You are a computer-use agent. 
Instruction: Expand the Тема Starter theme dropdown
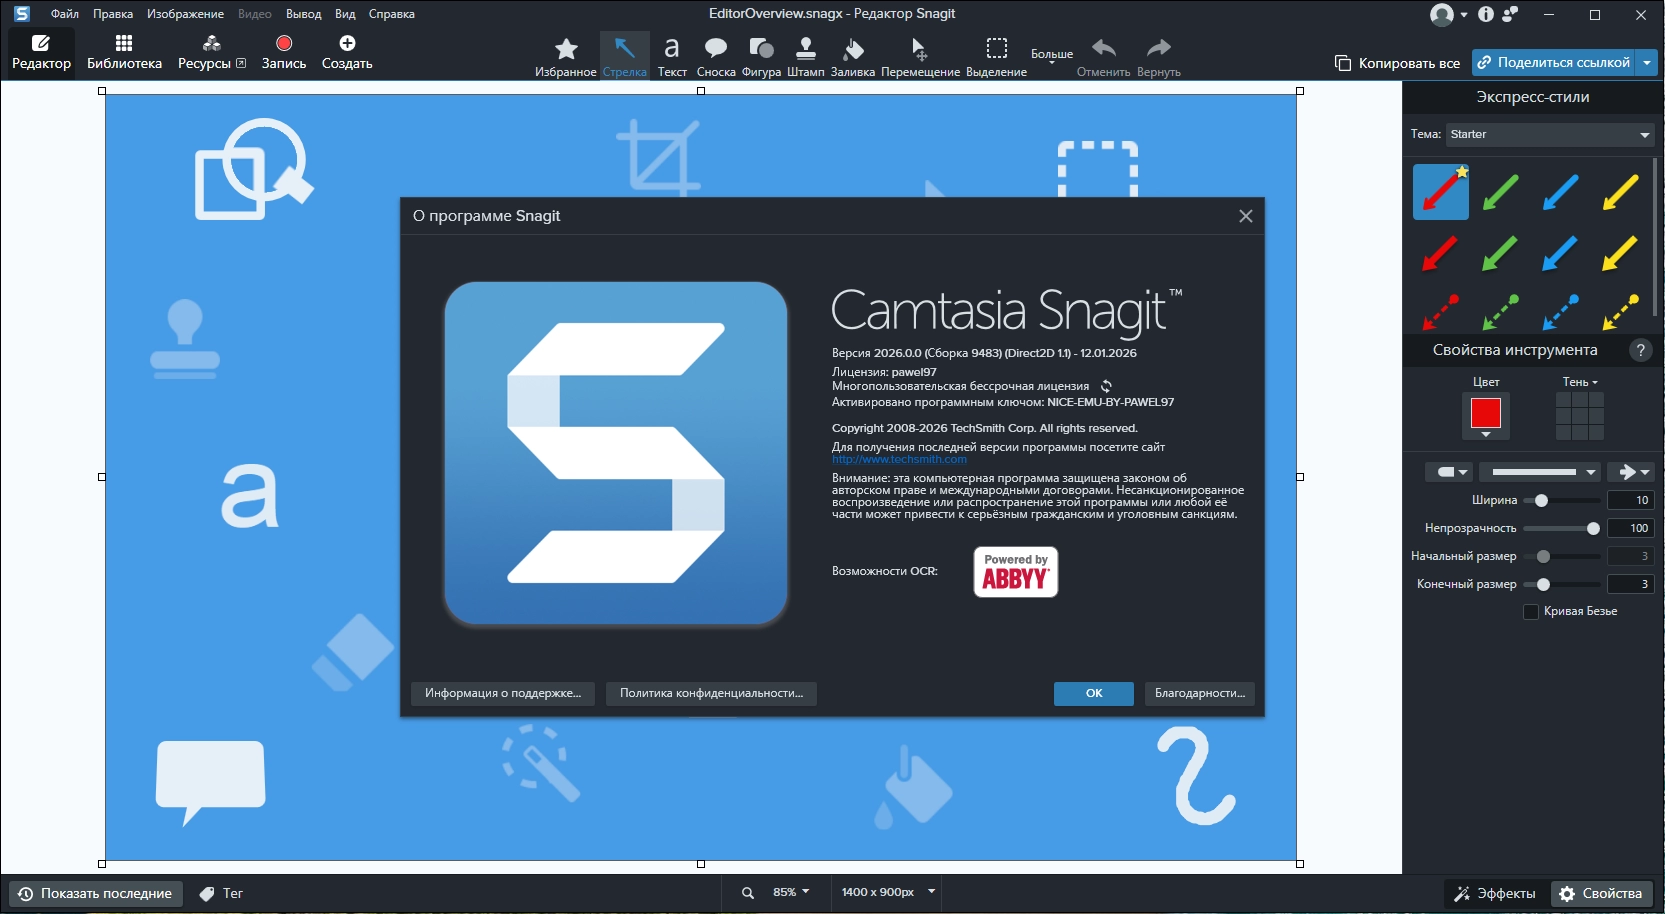[x=1551, y=134]
